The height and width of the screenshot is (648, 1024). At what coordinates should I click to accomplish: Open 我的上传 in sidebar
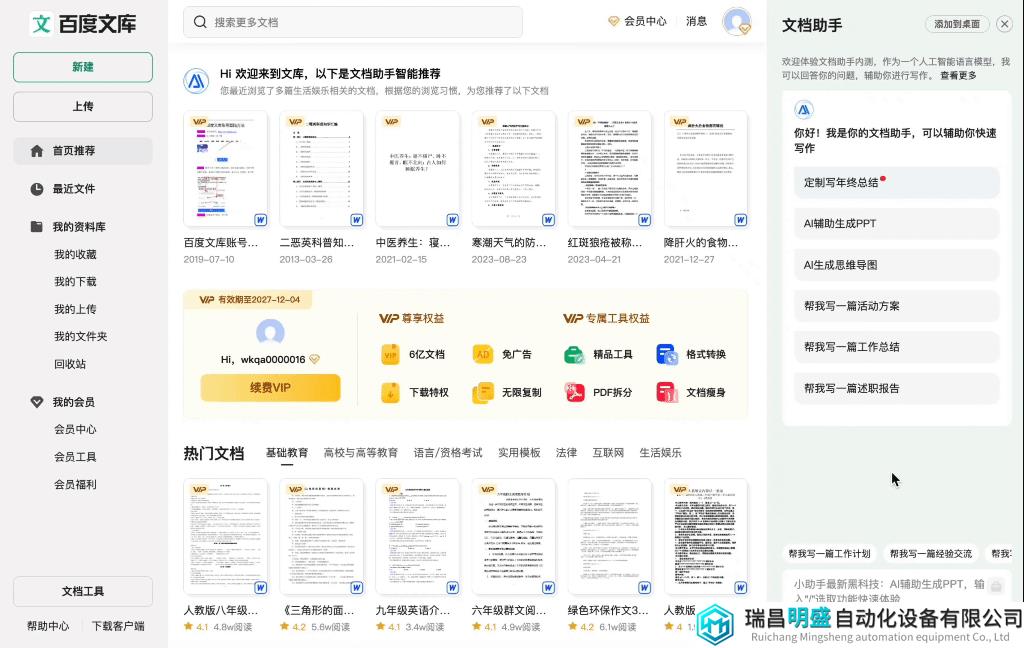point(75,309)
